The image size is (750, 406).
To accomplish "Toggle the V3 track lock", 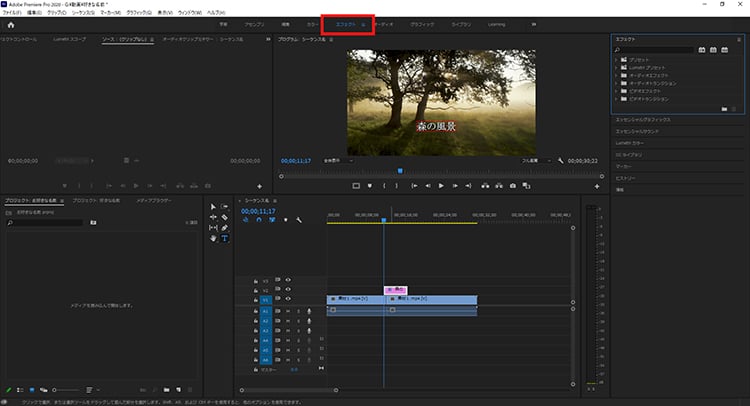I will click(x=256, y=281).
